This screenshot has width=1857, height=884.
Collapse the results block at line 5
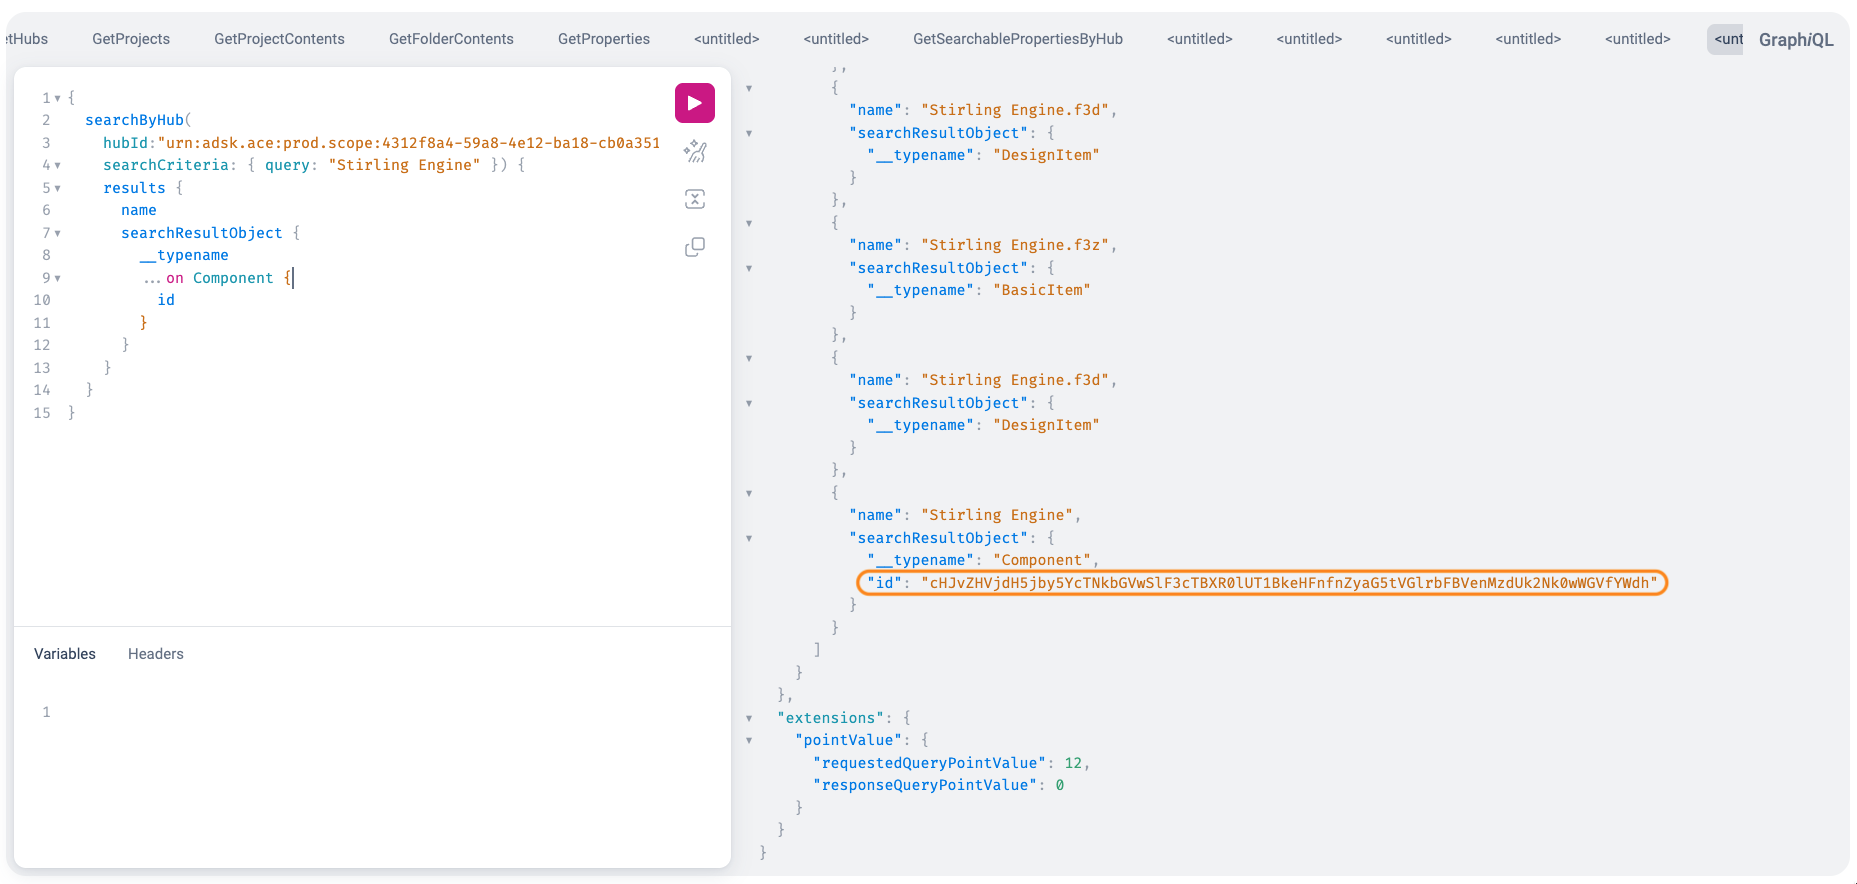[58, 188]
